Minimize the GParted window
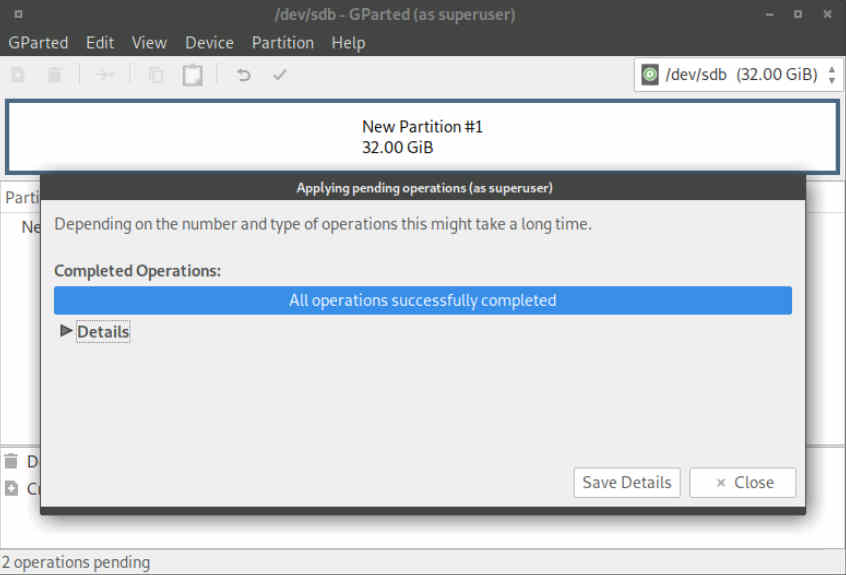Image resolution: width=846 pixels, height=575 pixels. coord(769,15)
